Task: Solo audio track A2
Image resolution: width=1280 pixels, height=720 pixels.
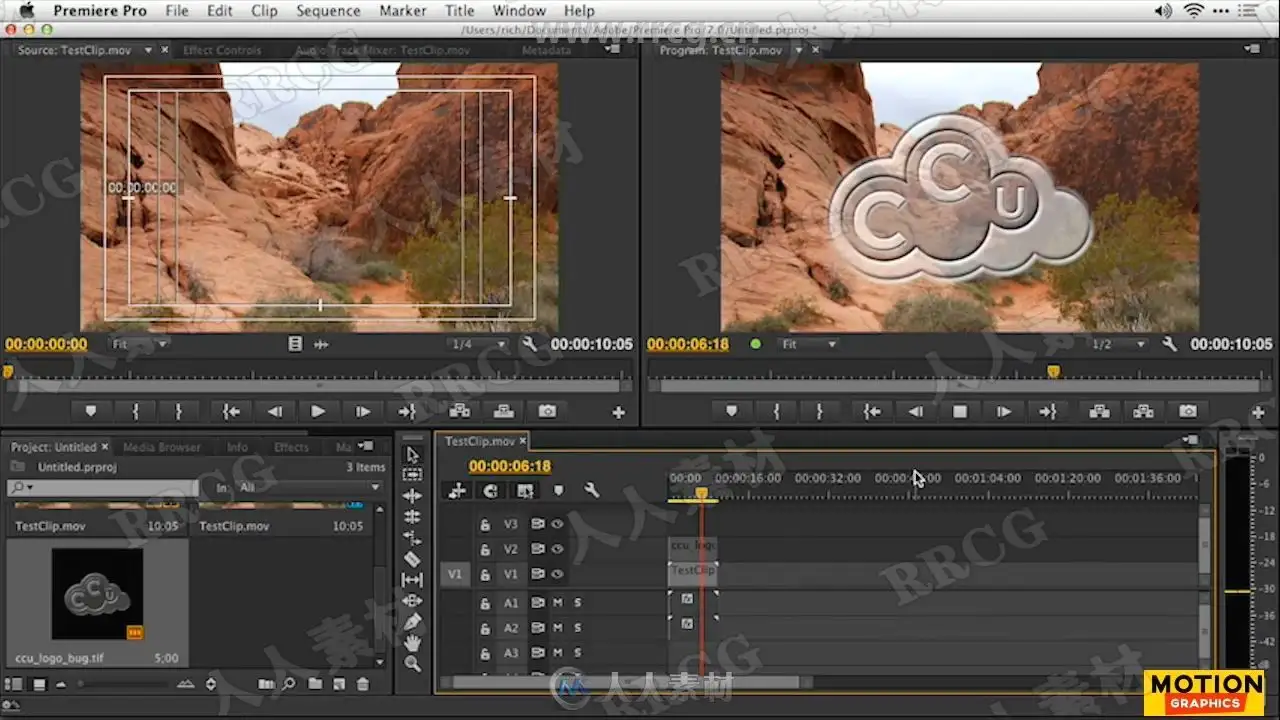Action: [577, 628]
